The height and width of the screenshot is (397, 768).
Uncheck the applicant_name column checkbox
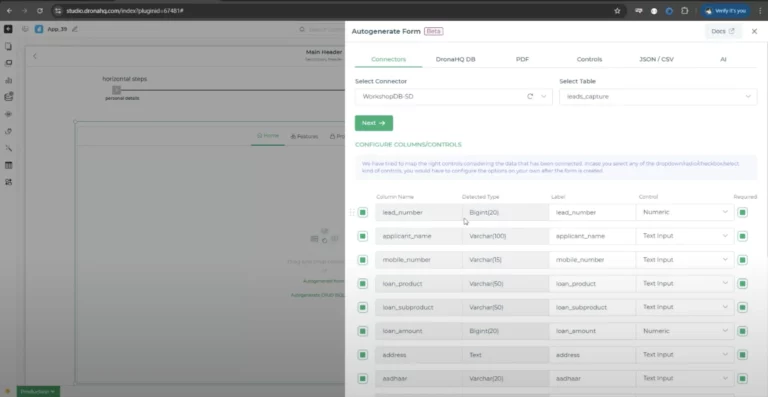(362, 236)
